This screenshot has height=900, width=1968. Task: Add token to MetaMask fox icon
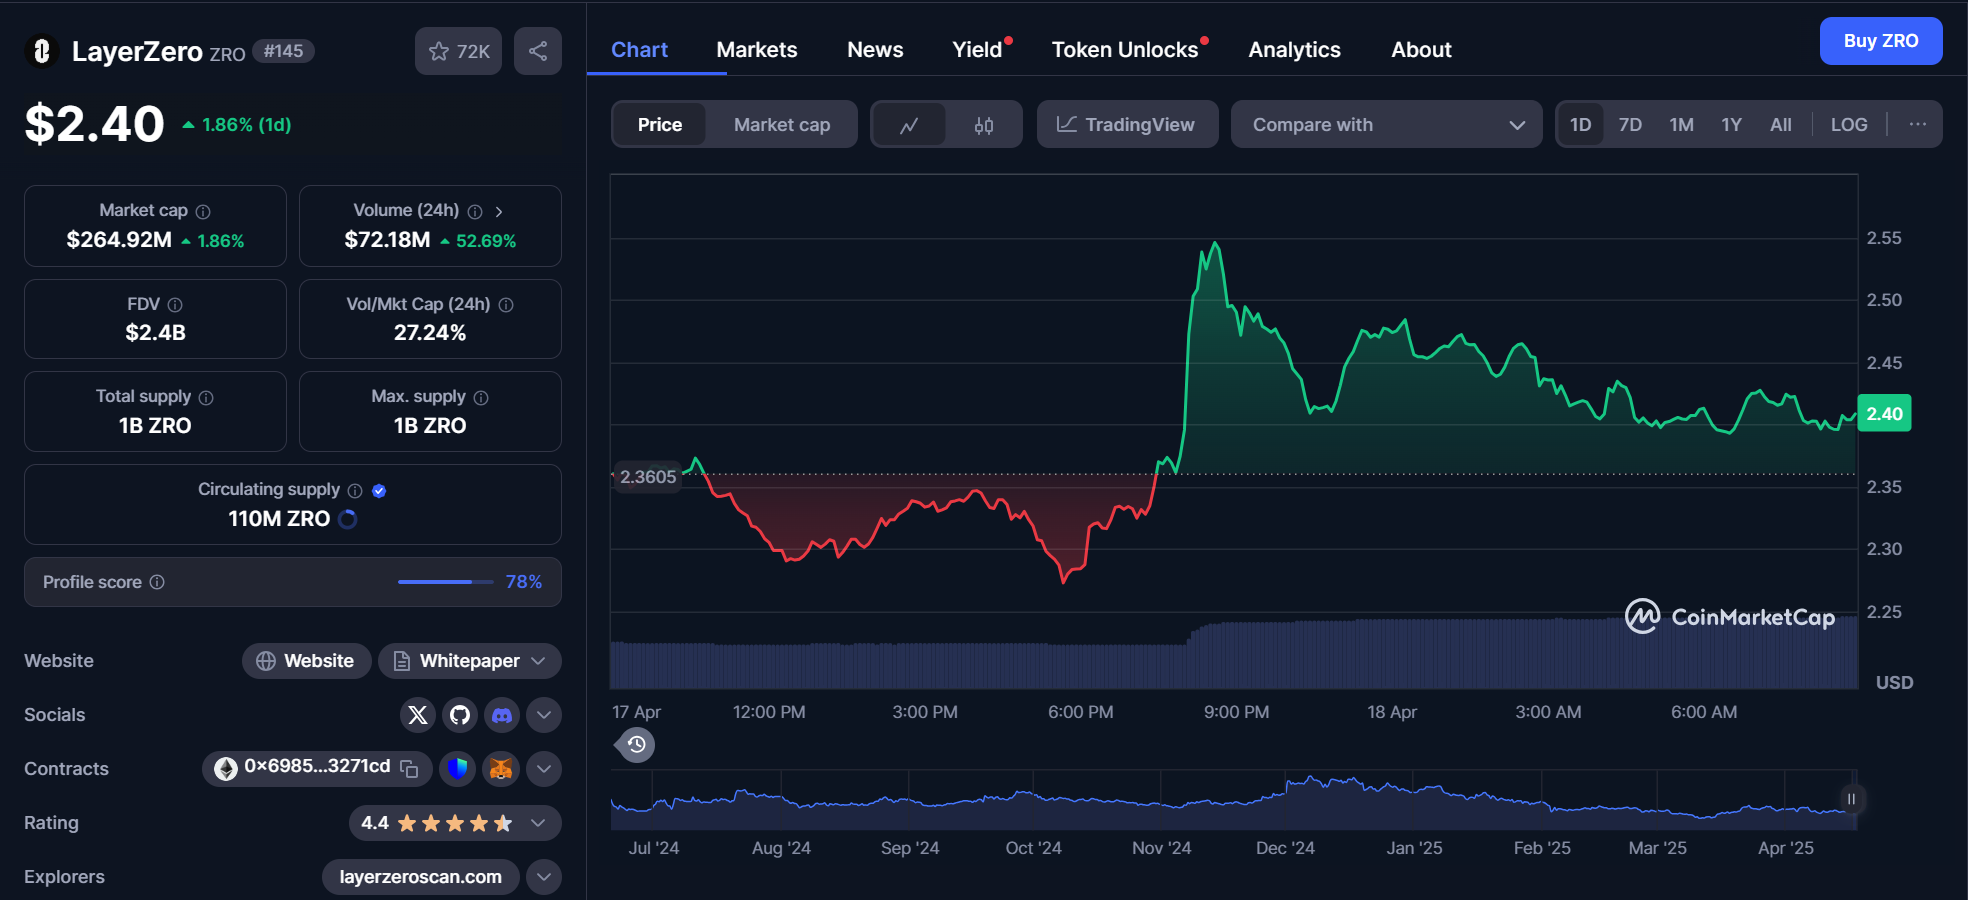pos(501,768)
